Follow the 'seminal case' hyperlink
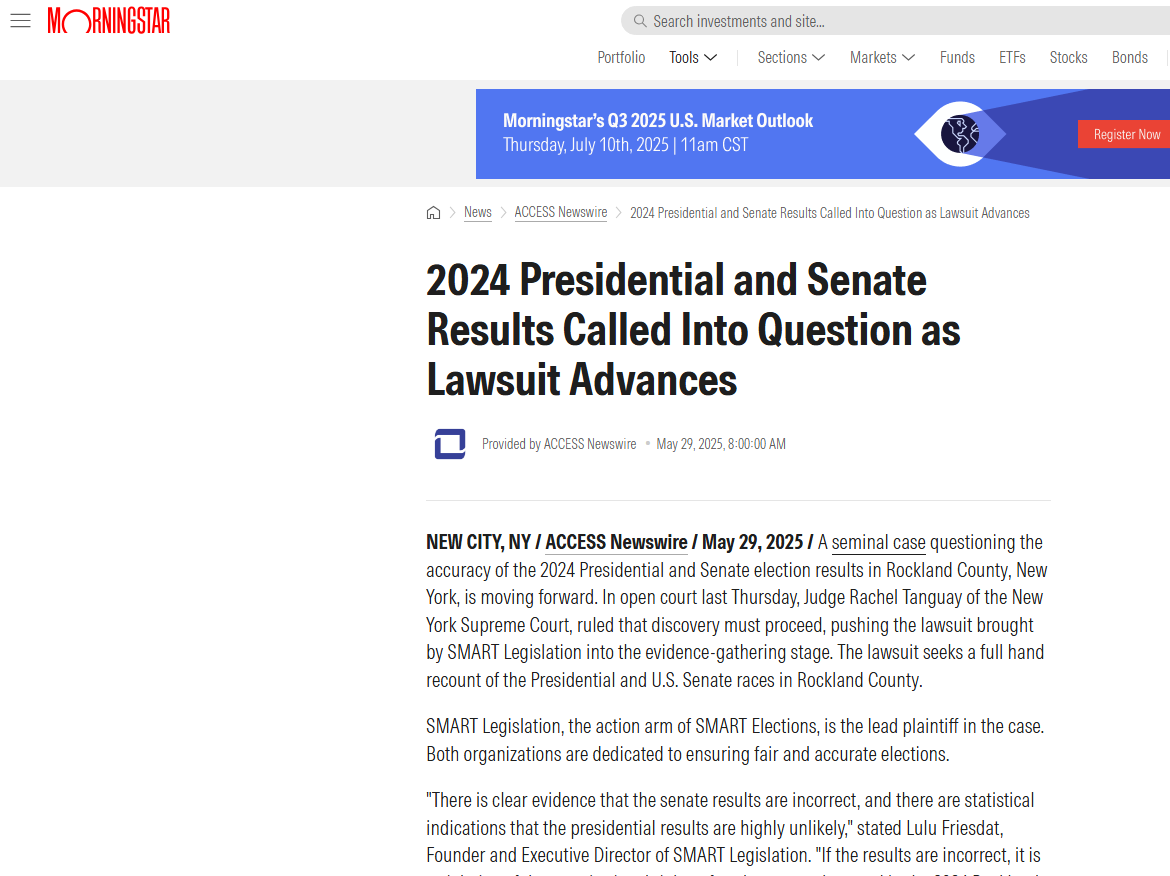The width and height of the screenshot is (1170, 876). click(878, 542)
